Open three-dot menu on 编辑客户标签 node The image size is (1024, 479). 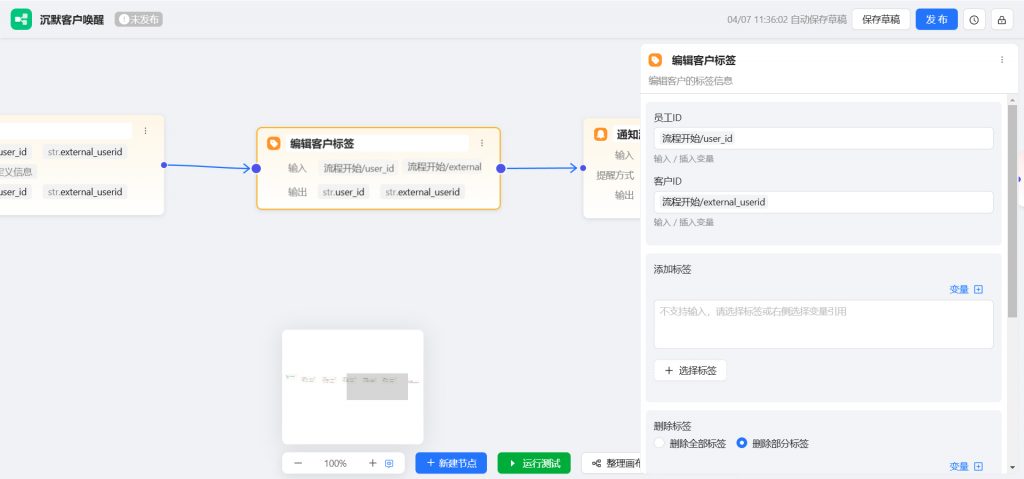[482, 143]
